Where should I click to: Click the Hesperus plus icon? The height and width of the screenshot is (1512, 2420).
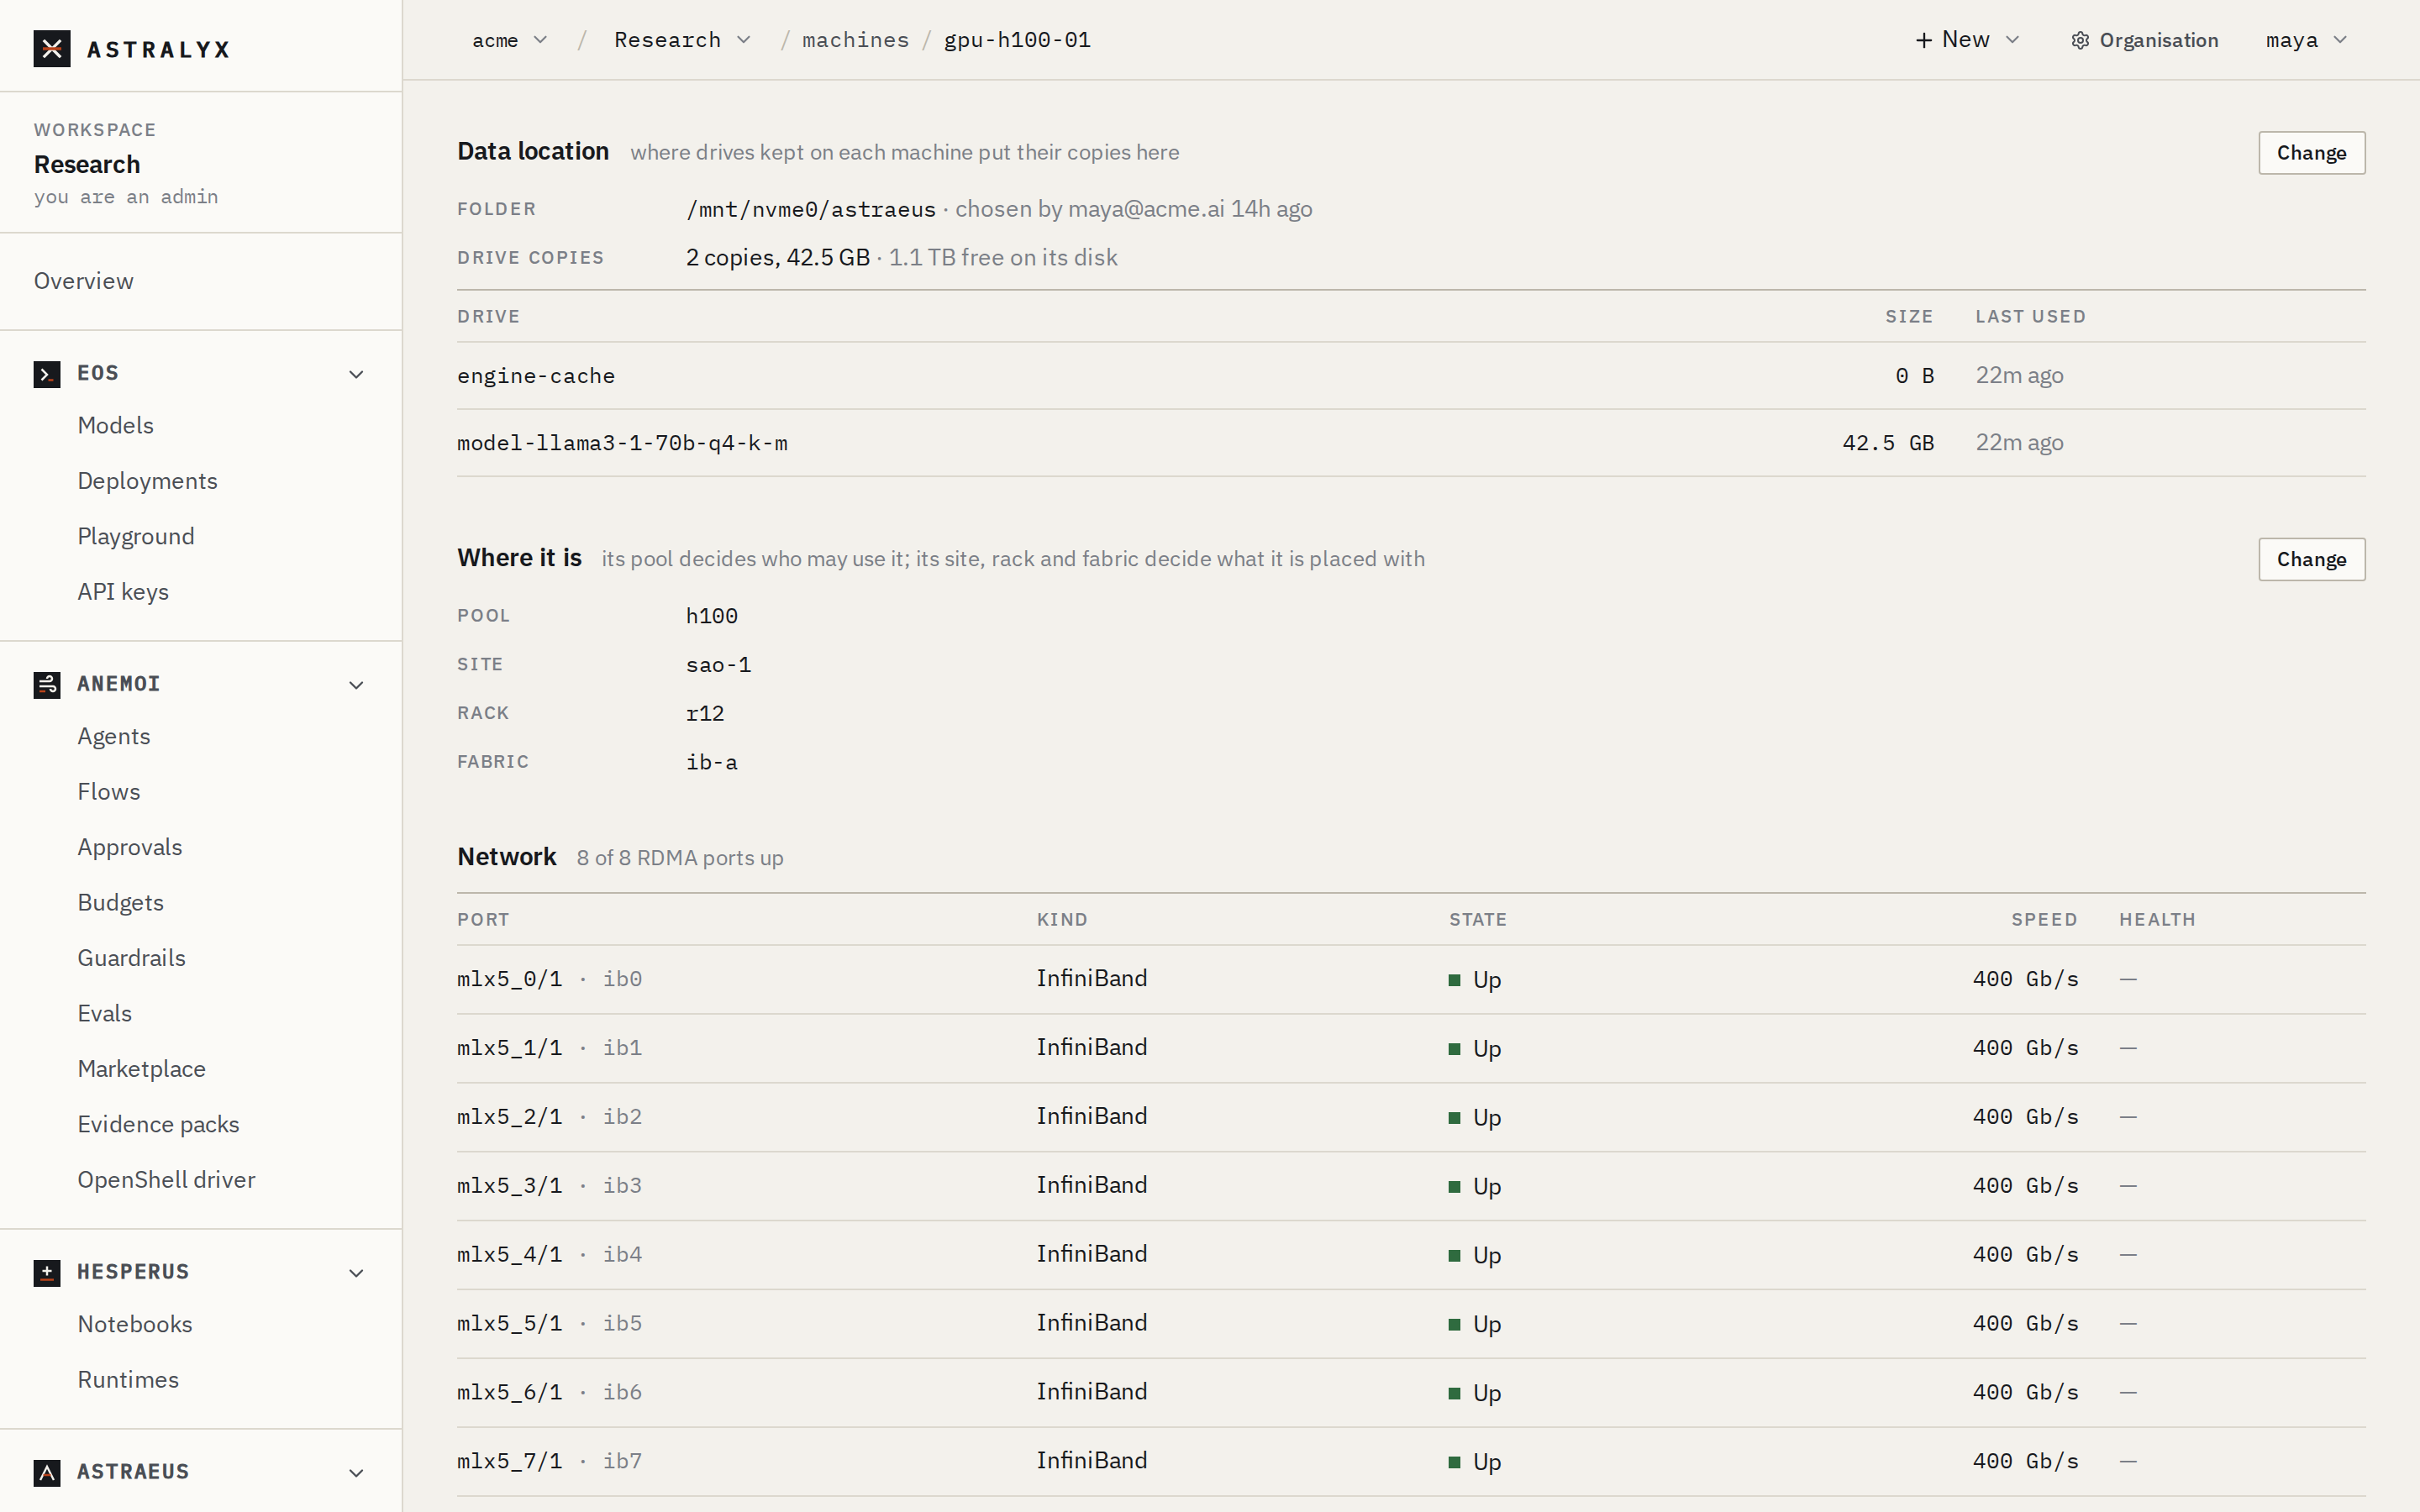(x=47, y=1273)
